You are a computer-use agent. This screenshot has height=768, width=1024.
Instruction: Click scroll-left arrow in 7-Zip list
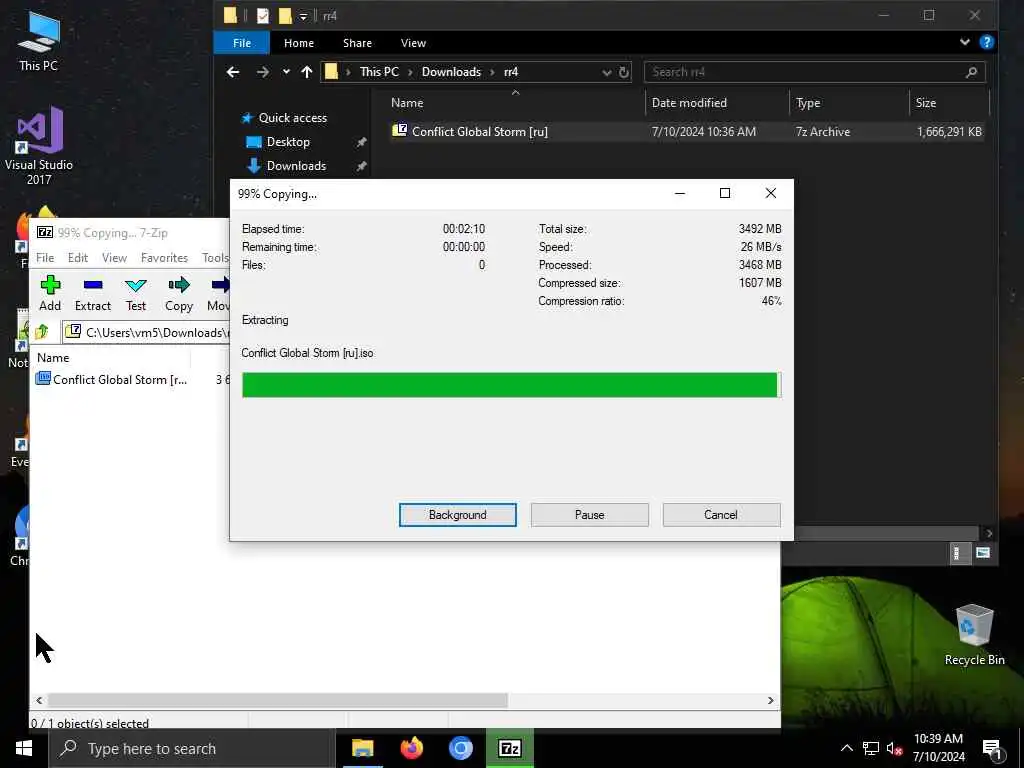tap(39, 700)
